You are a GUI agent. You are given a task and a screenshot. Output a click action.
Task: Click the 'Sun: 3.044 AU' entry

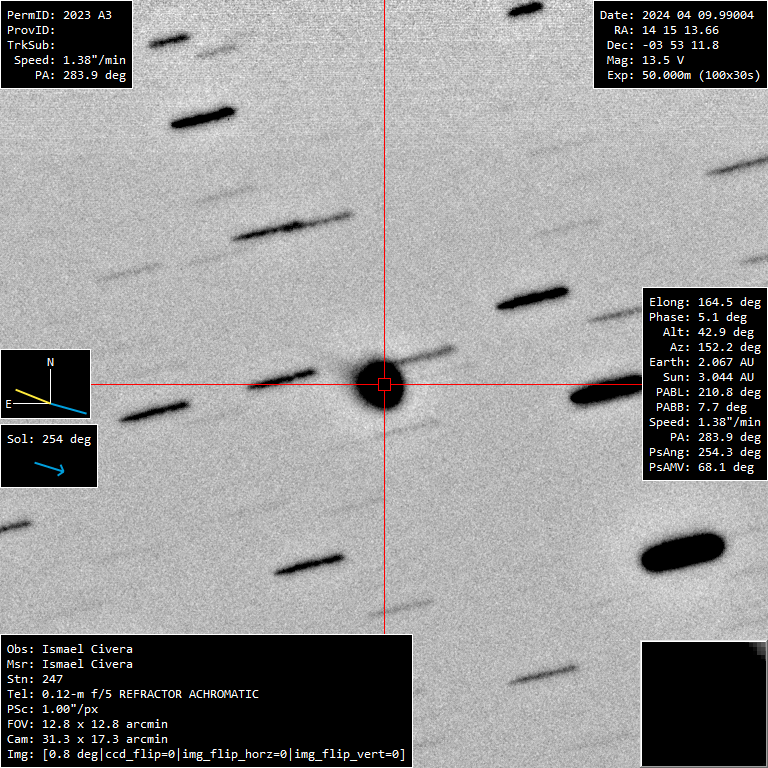pyautogui.click(x=708, y=377)
